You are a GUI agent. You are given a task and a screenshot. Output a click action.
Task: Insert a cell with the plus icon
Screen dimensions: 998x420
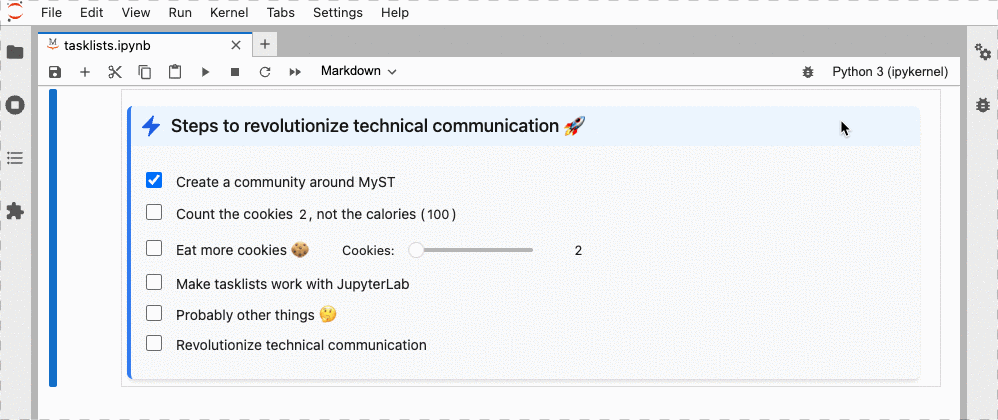pyautogui.click(x=85, y=72)
